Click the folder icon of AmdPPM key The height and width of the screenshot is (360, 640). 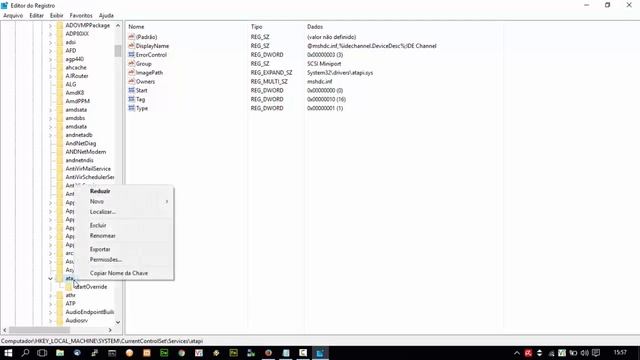coord(60,101)
